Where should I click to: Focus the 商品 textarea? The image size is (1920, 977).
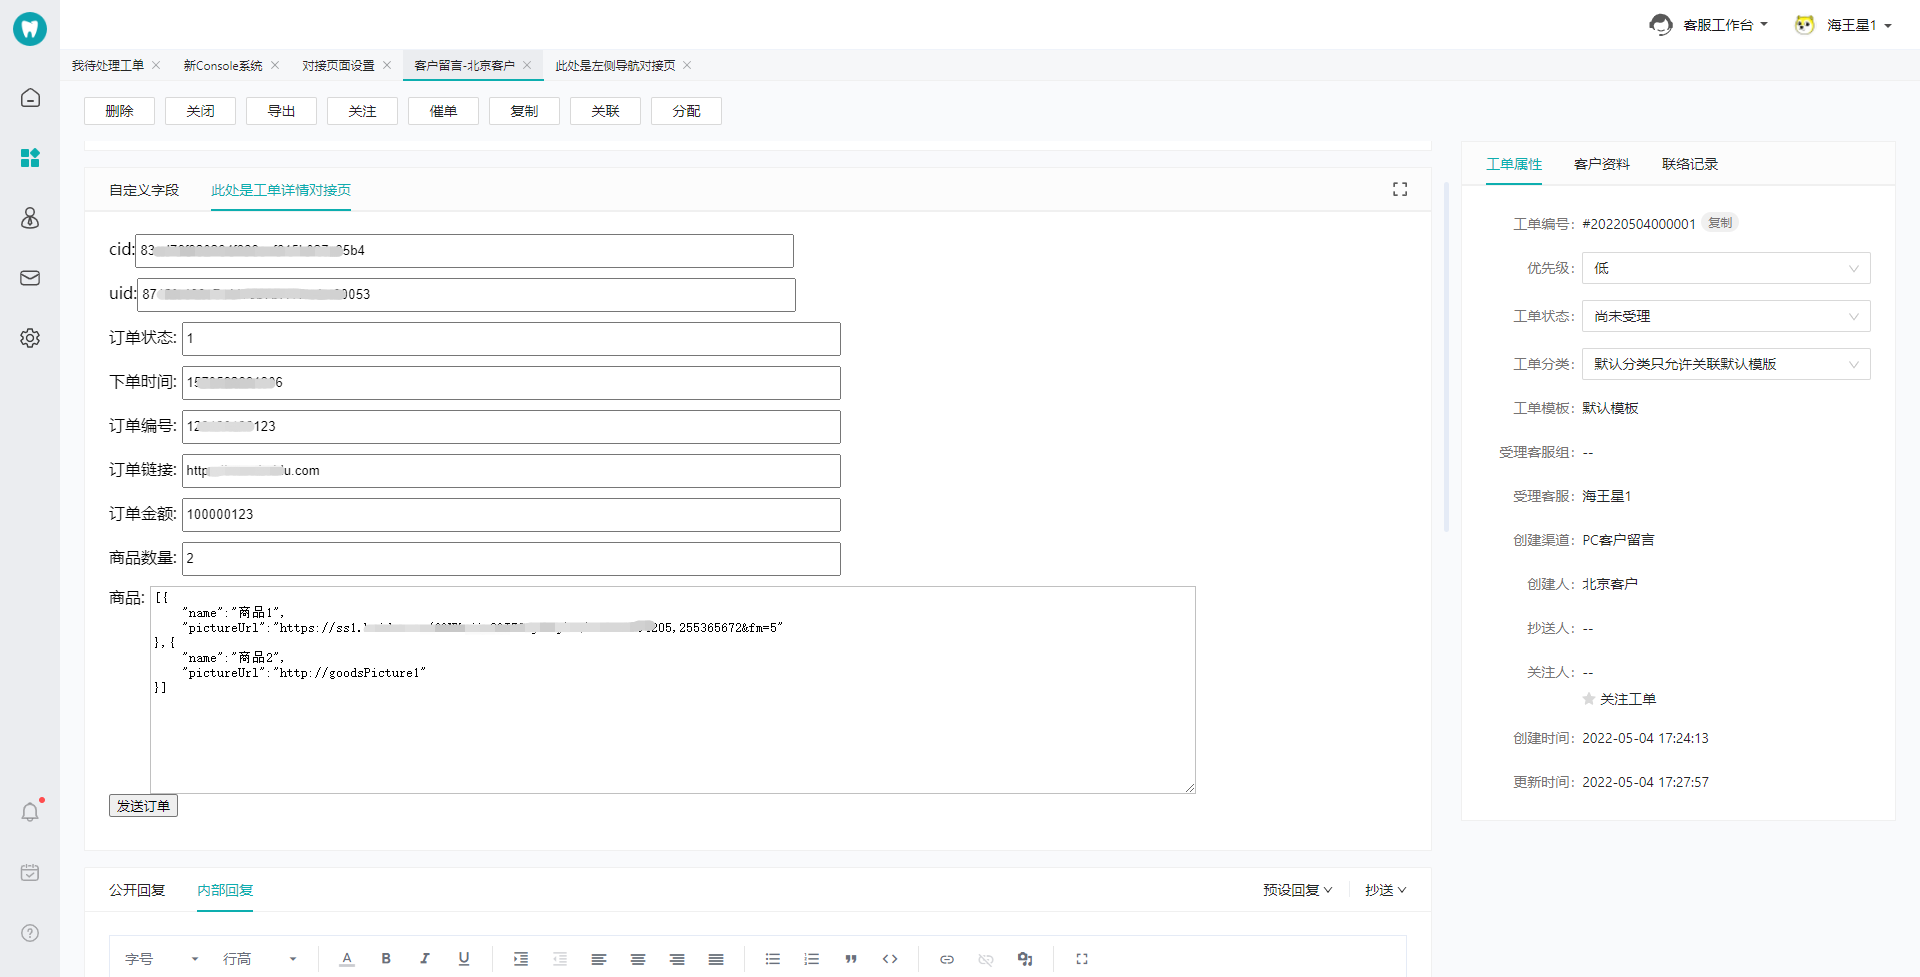pos(673,690)
